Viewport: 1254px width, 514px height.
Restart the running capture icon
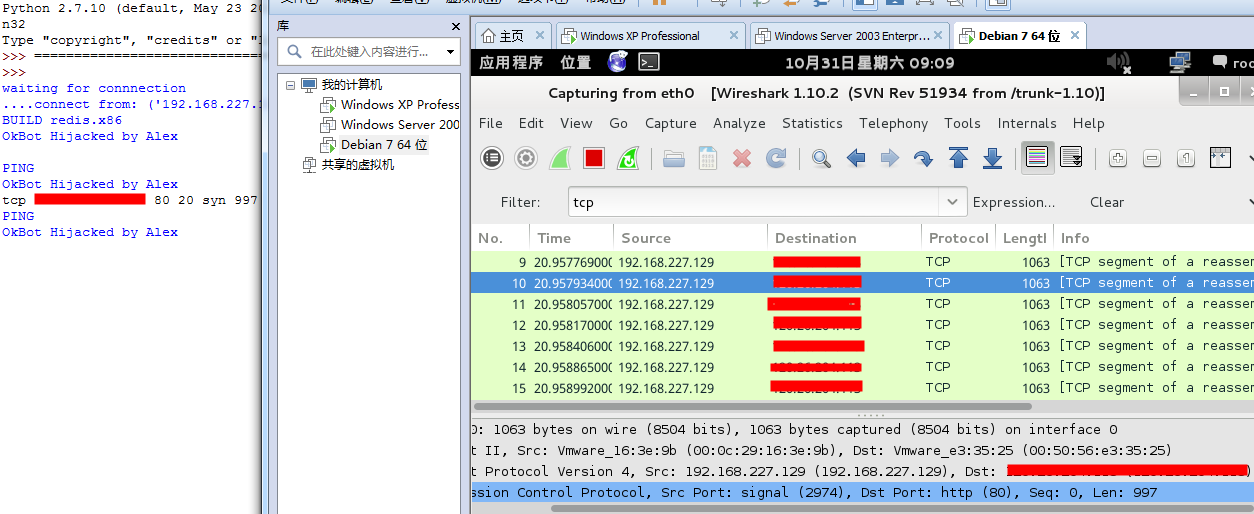point(628,158)
